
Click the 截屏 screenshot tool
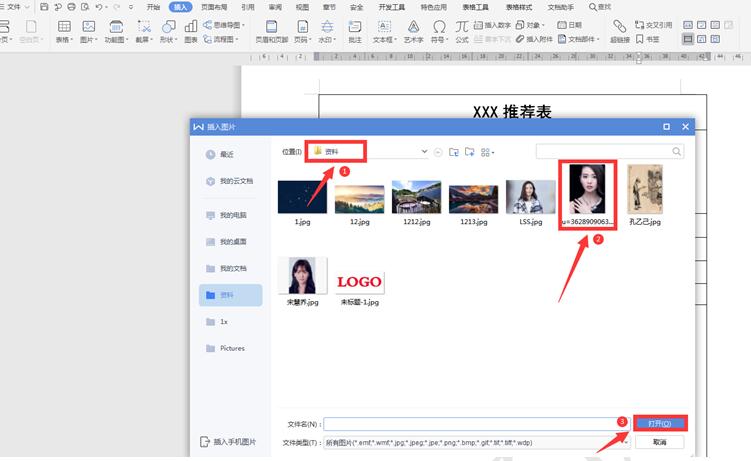(144, 32)
